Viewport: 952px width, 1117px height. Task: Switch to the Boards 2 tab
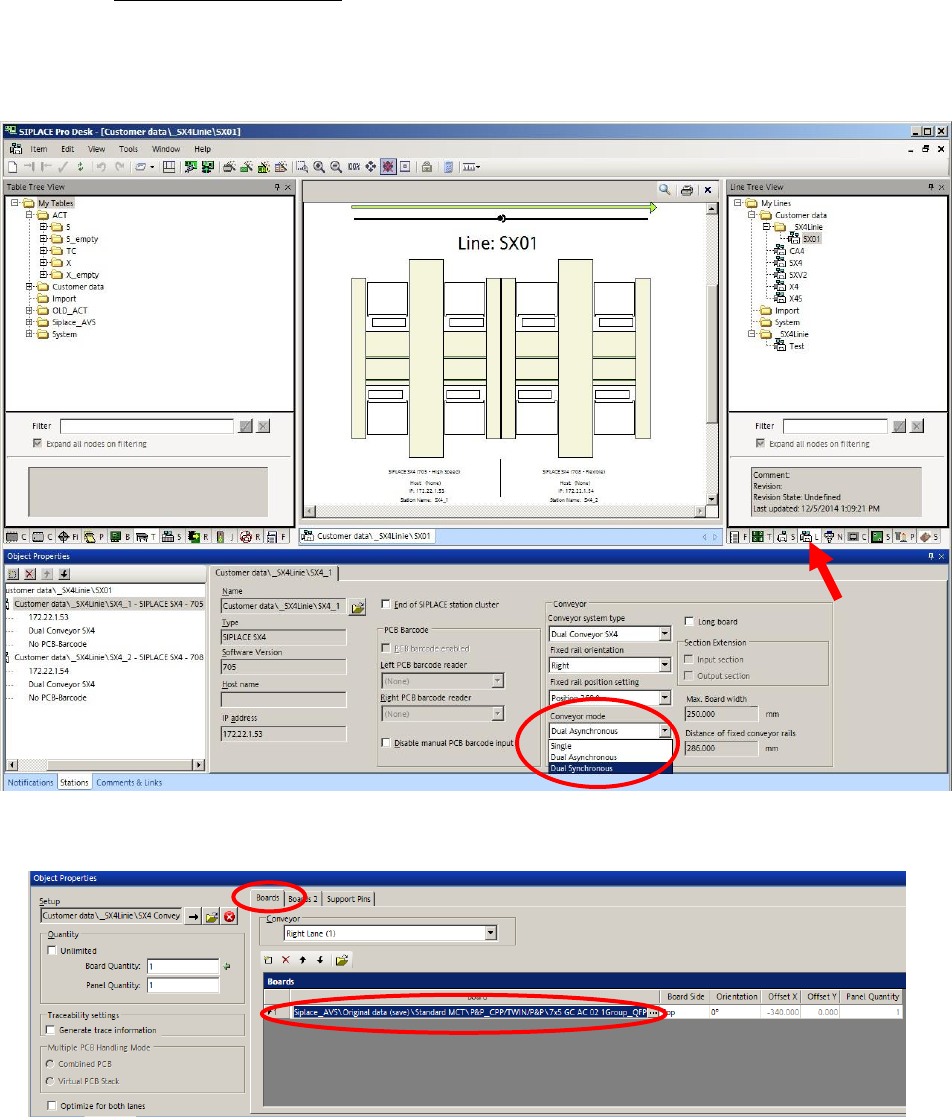303,899
